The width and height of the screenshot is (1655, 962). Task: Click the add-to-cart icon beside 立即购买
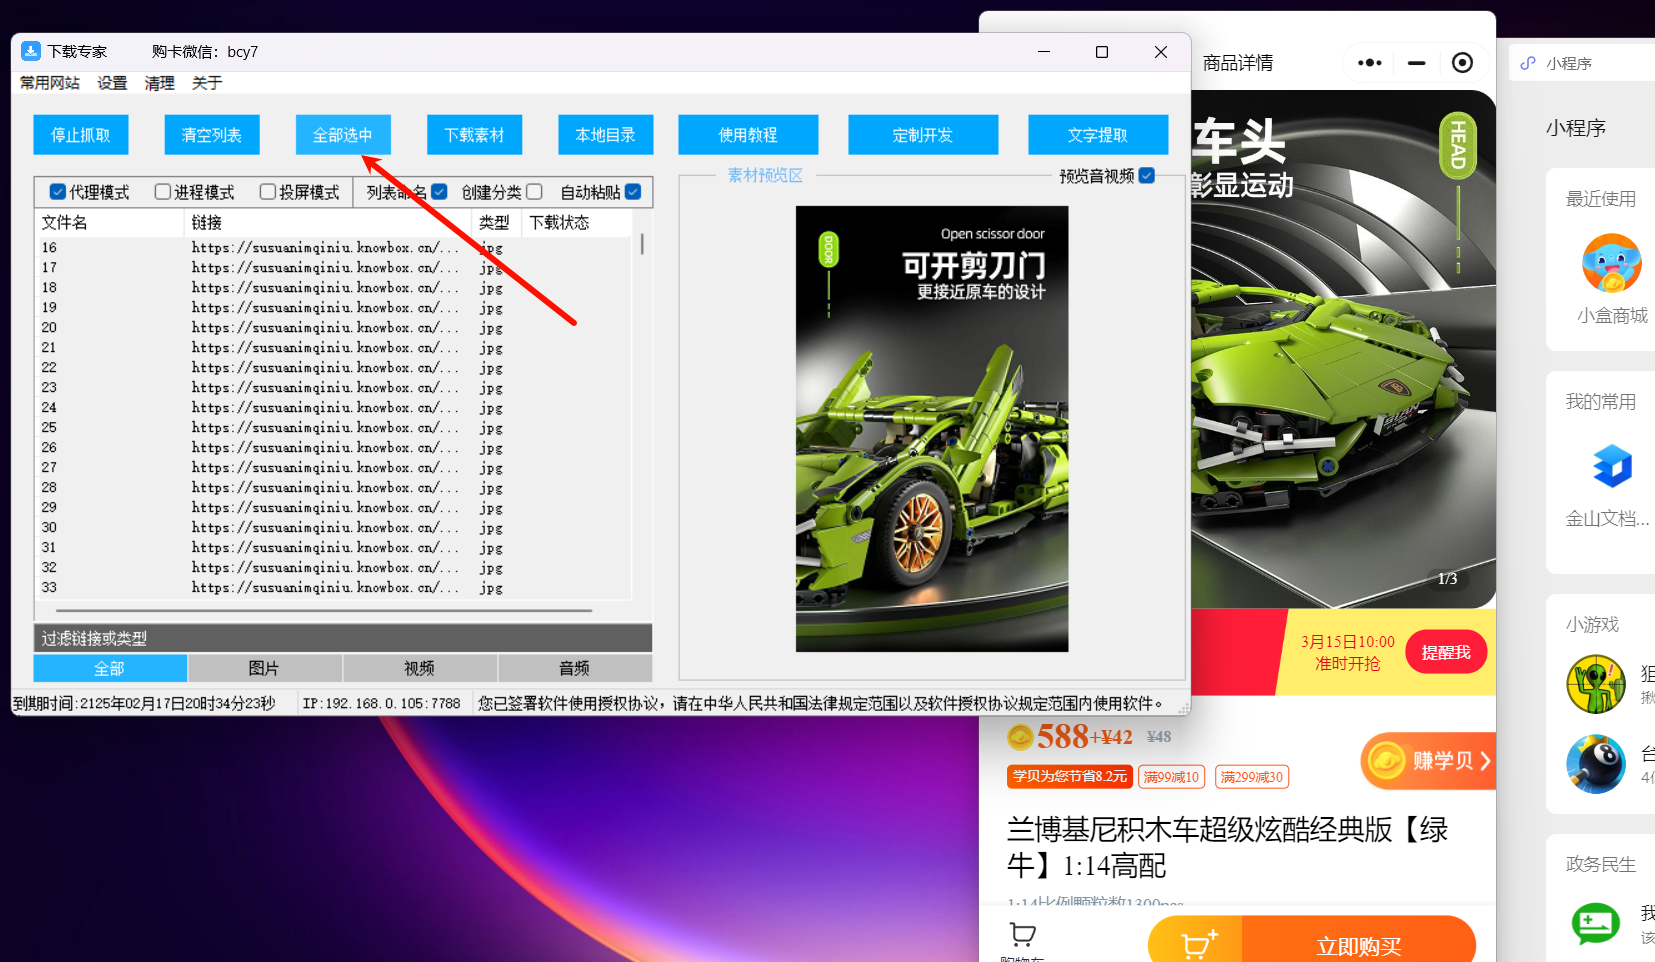[1199, 944]
